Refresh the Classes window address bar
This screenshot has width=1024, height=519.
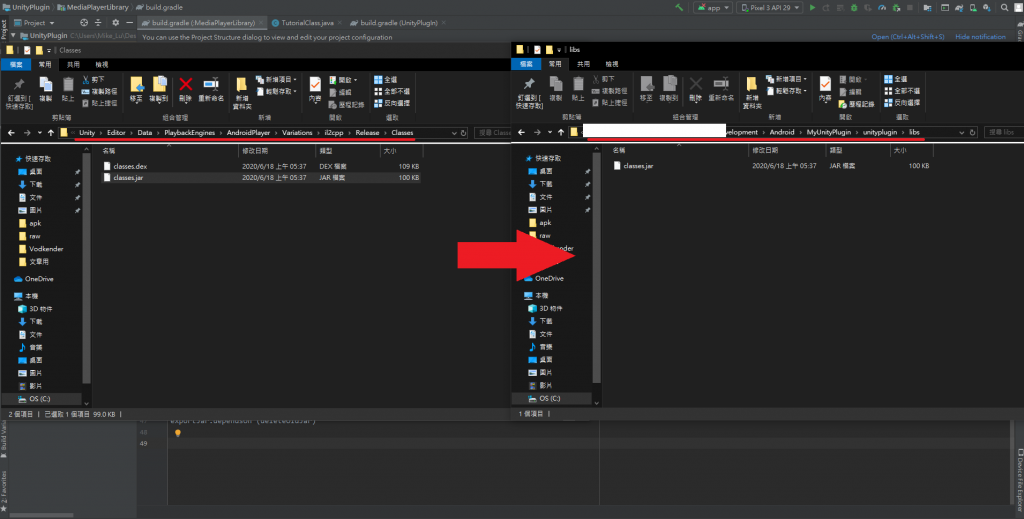pyautogui.click(x=464, y=133)
